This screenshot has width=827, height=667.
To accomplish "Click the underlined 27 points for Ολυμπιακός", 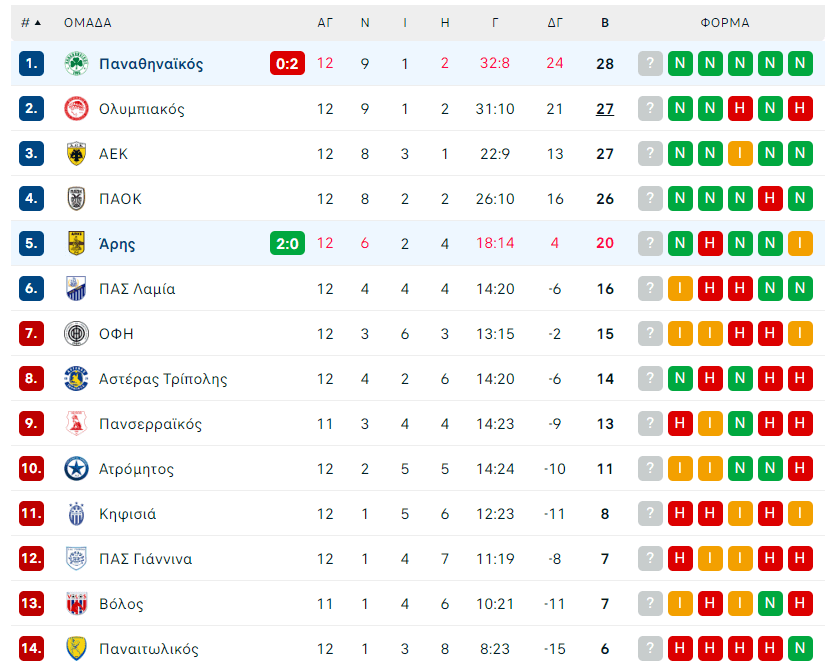I will click(605, 109).
